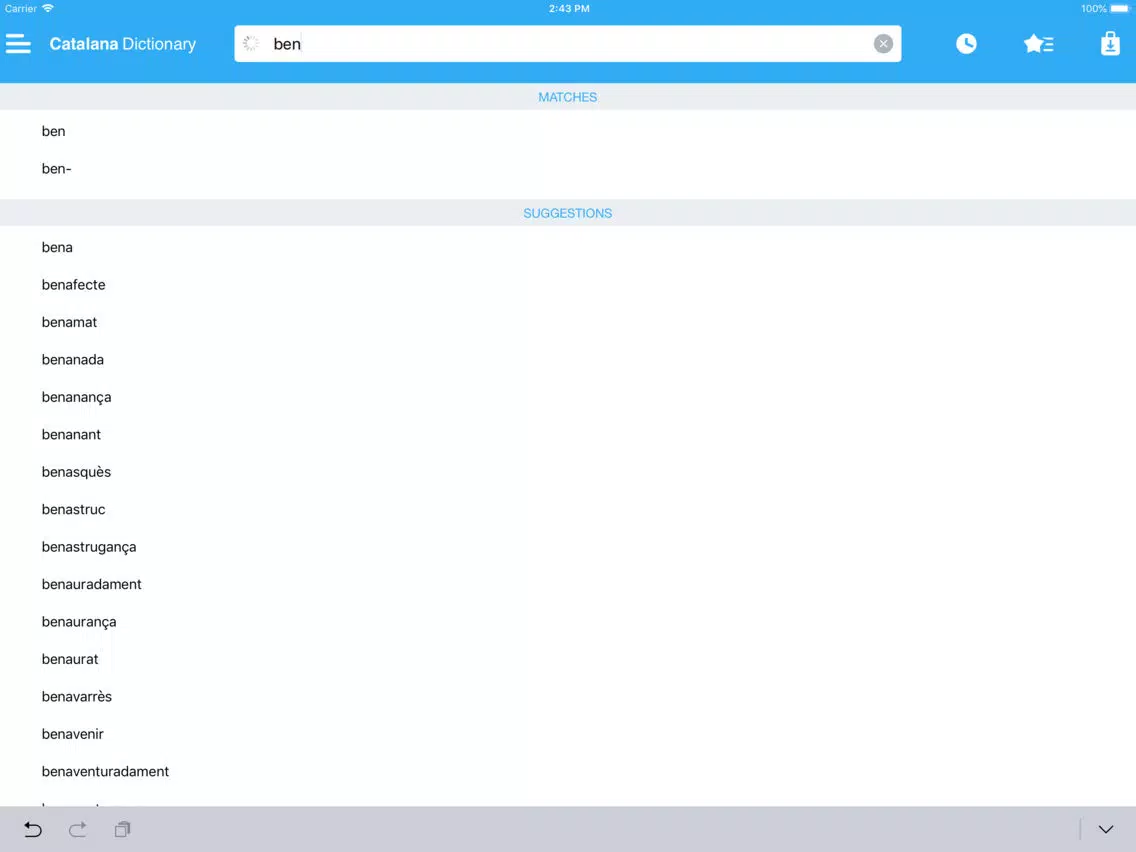This screenshot has height=852, width=1136.
Task: Clear the search field text
Action: (882, 44)
